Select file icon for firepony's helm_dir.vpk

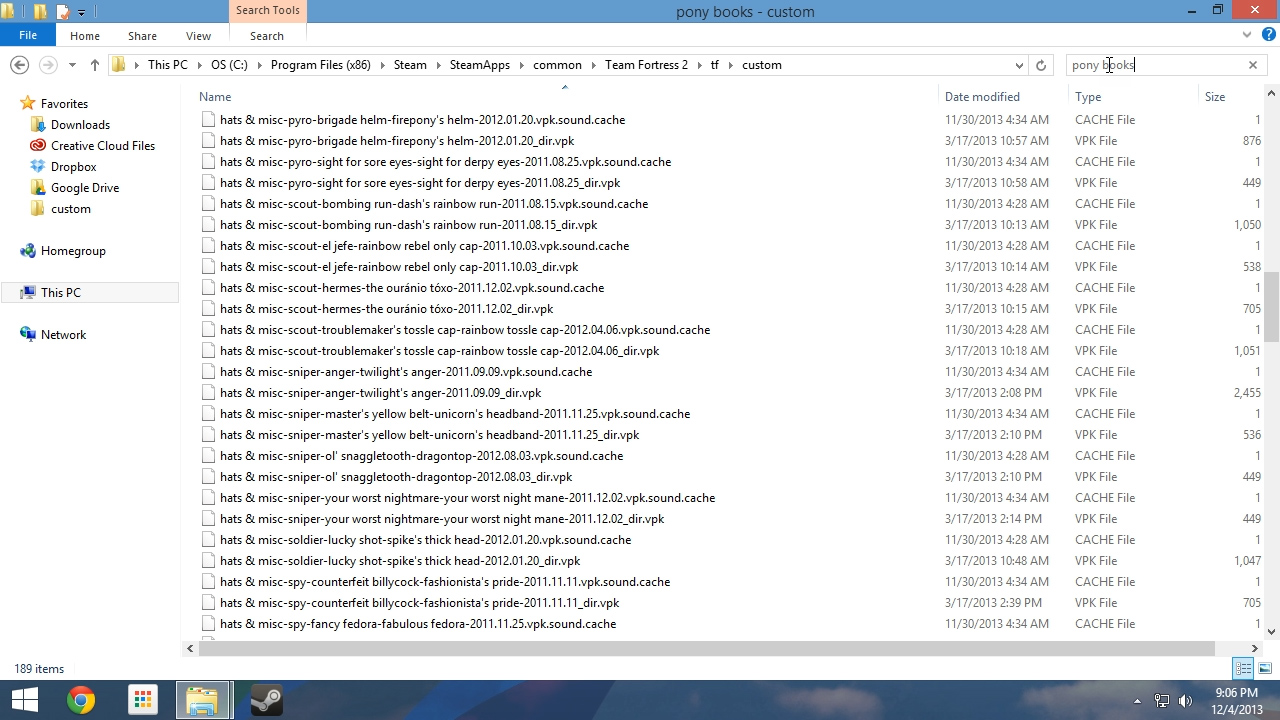point(208,141)
